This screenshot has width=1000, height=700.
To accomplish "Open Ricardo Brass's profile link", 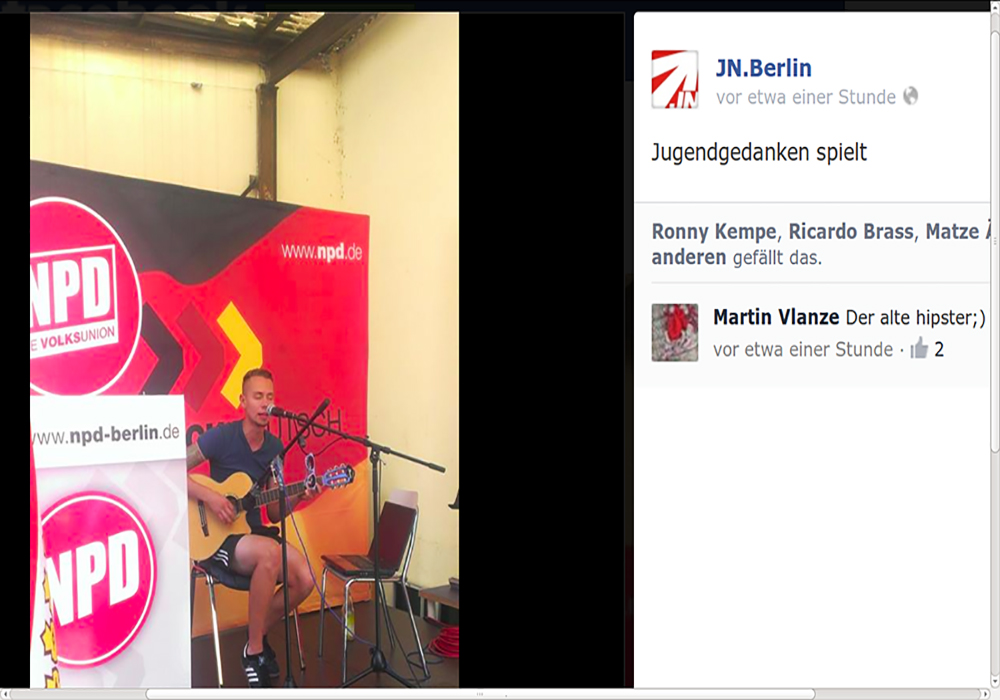I will (851, 231).
